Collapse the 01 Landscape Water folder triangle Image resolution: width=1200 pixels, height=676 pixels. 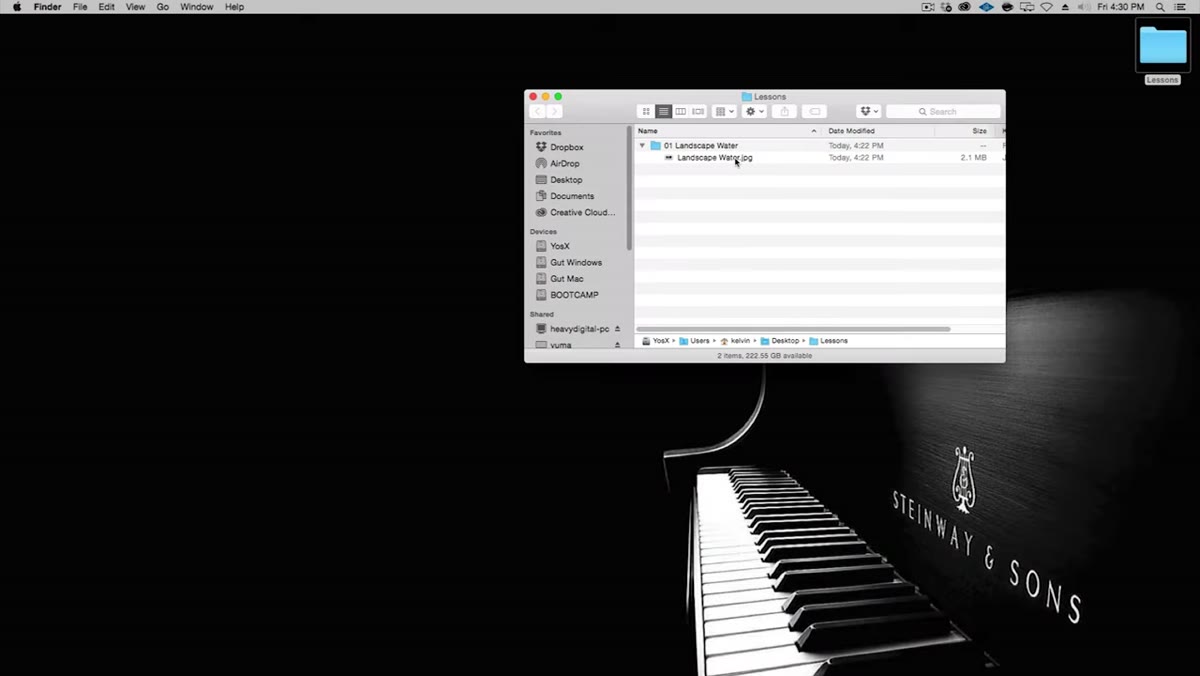642,146
